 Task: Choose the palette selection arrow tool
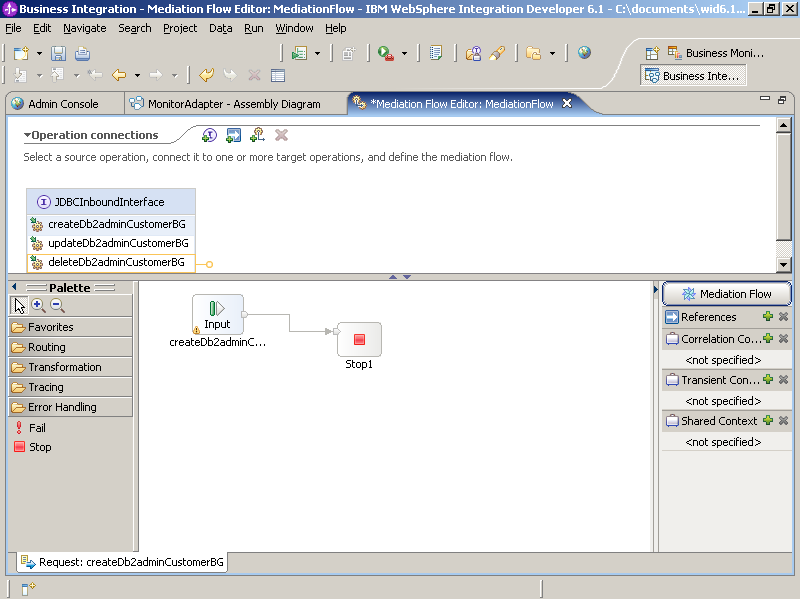(x=19, y=306)
